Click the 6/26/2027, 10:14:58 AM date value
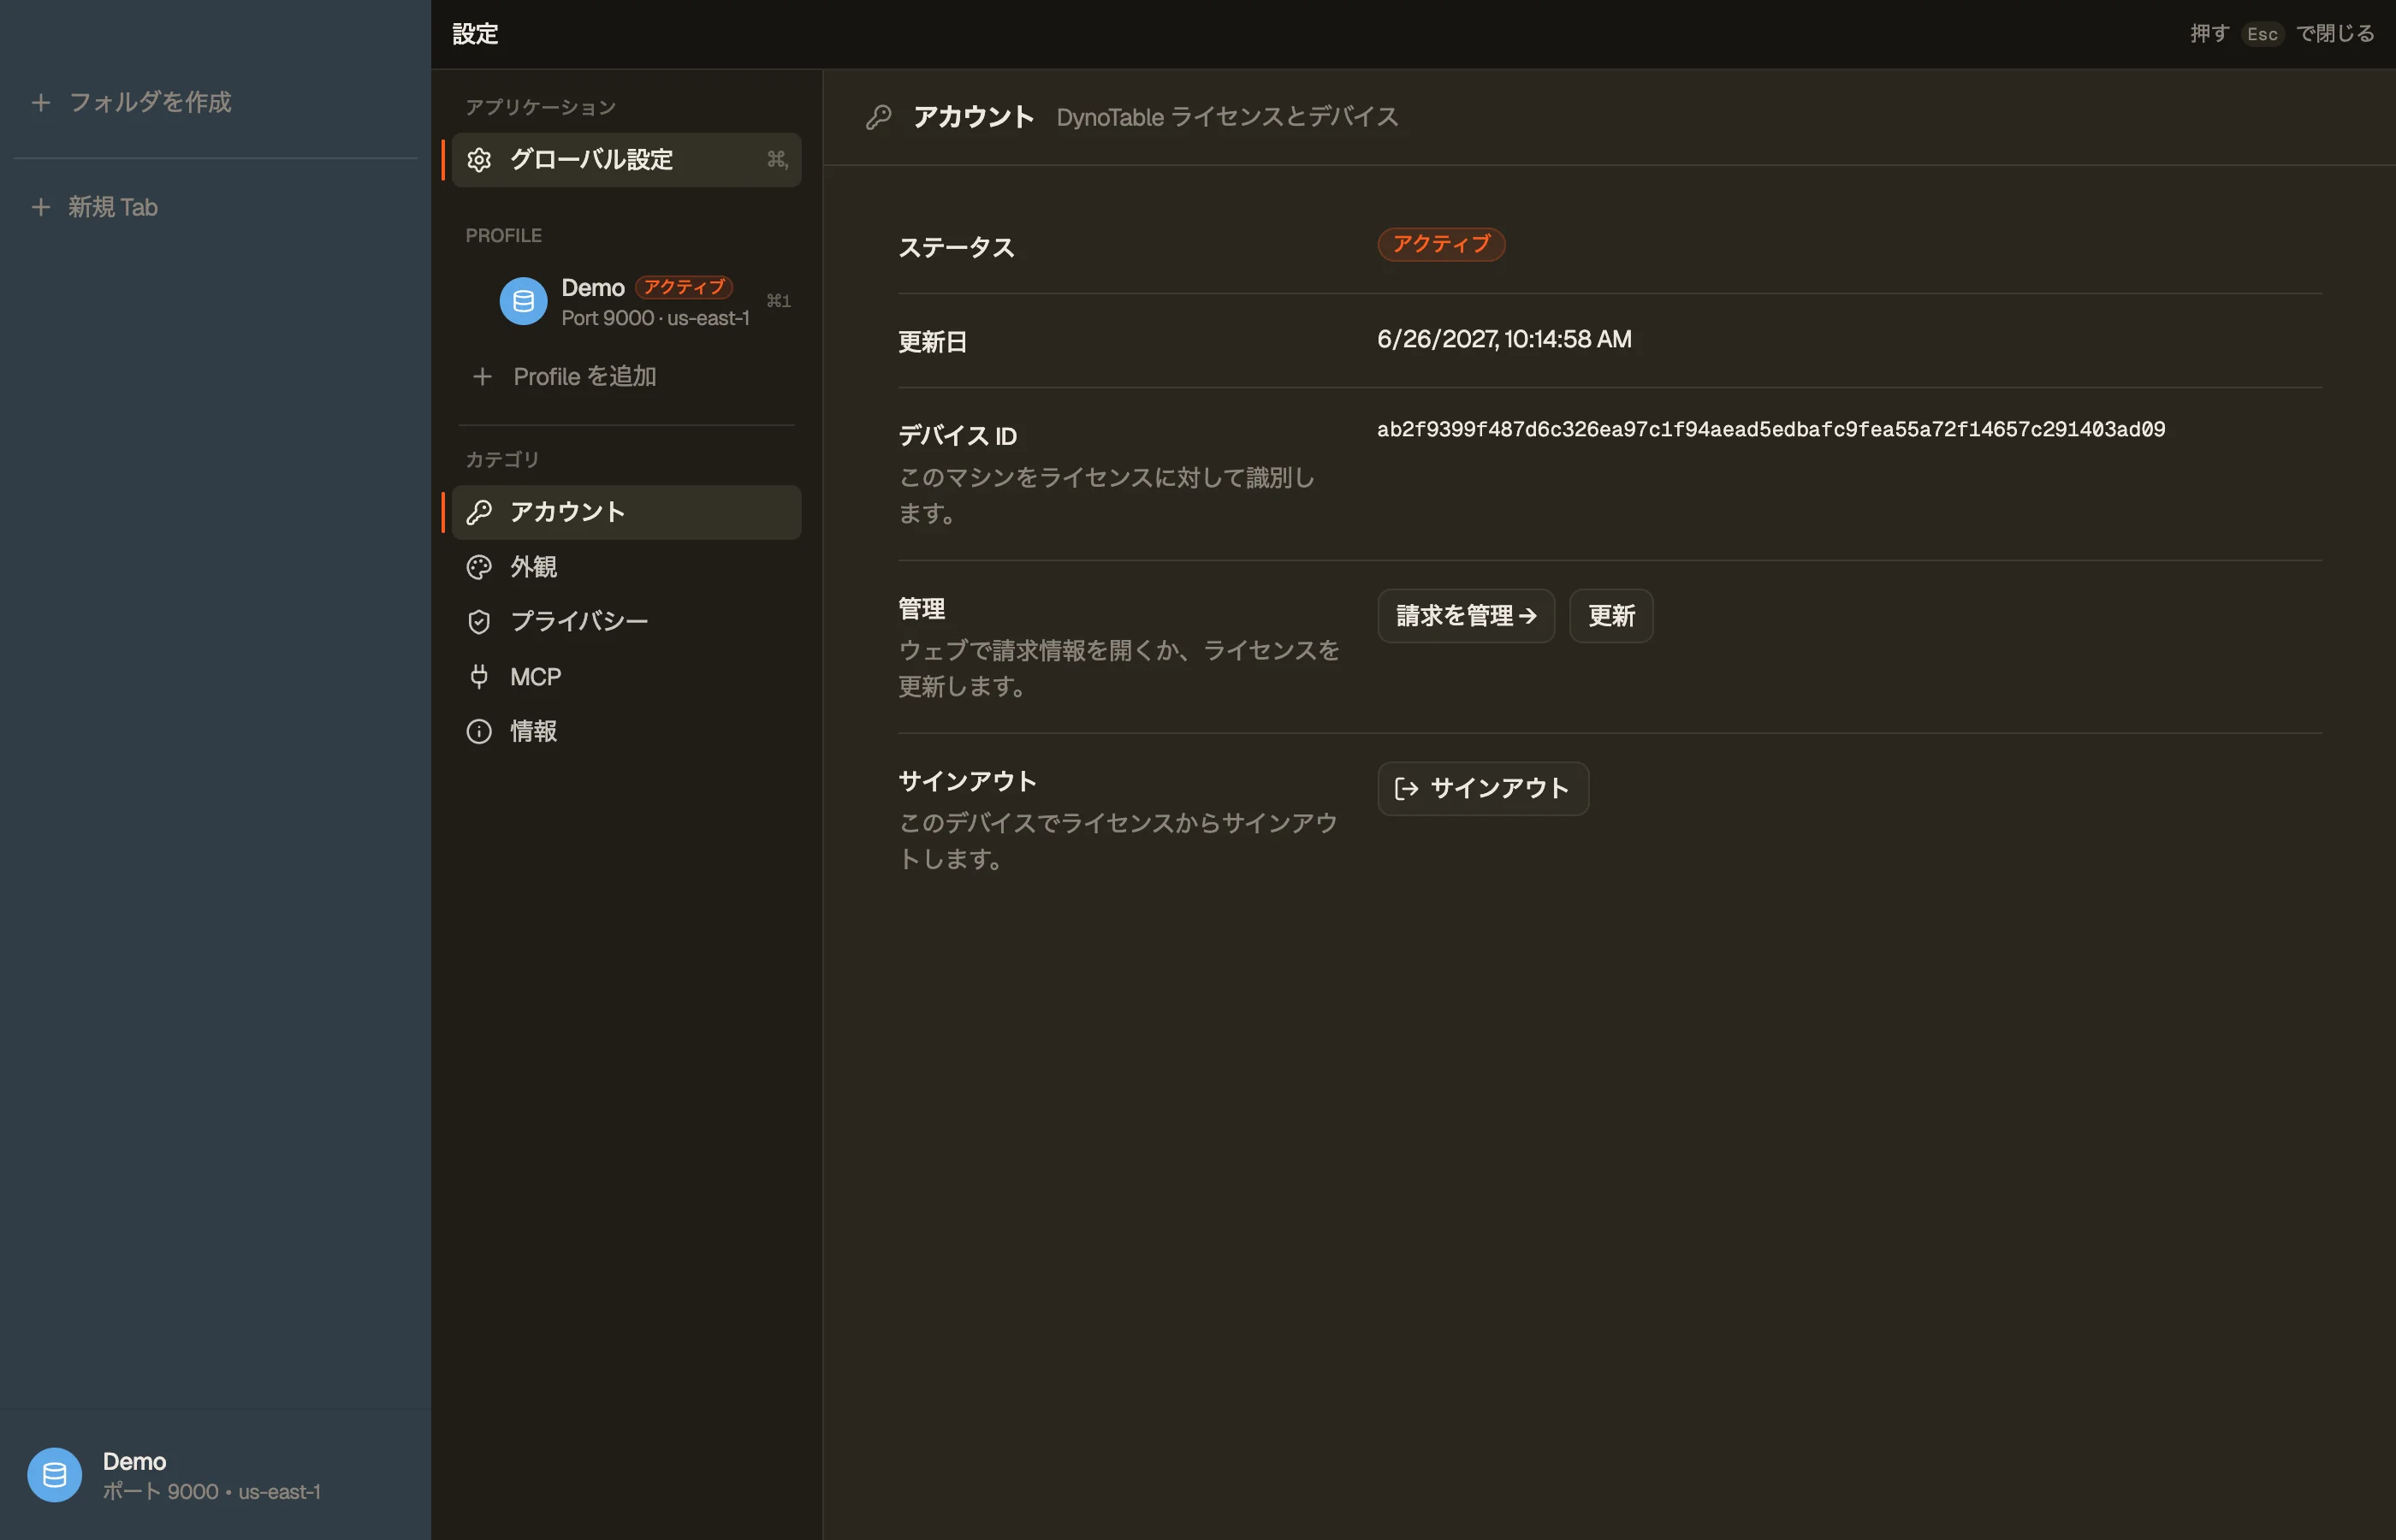2396x1540 pixels. [1504, 340]
